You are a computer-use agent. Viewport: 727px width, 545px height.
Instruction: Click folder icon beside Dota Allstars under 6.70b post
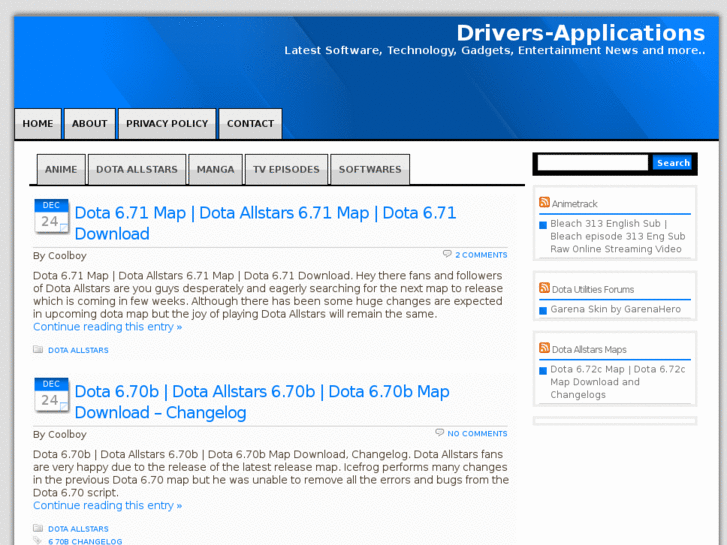(x=38, y=528)
